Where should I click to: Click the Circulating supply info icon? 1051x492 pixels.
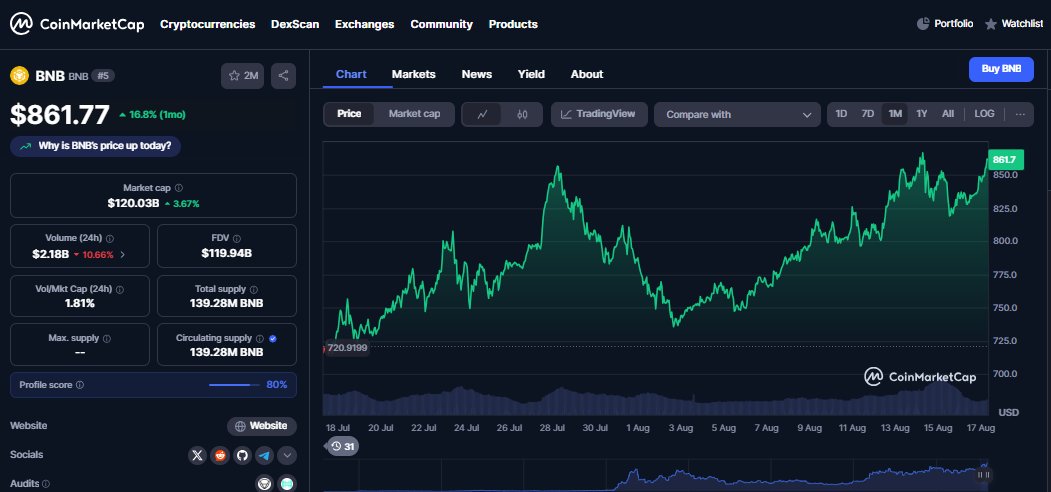(x=259, y=339)
